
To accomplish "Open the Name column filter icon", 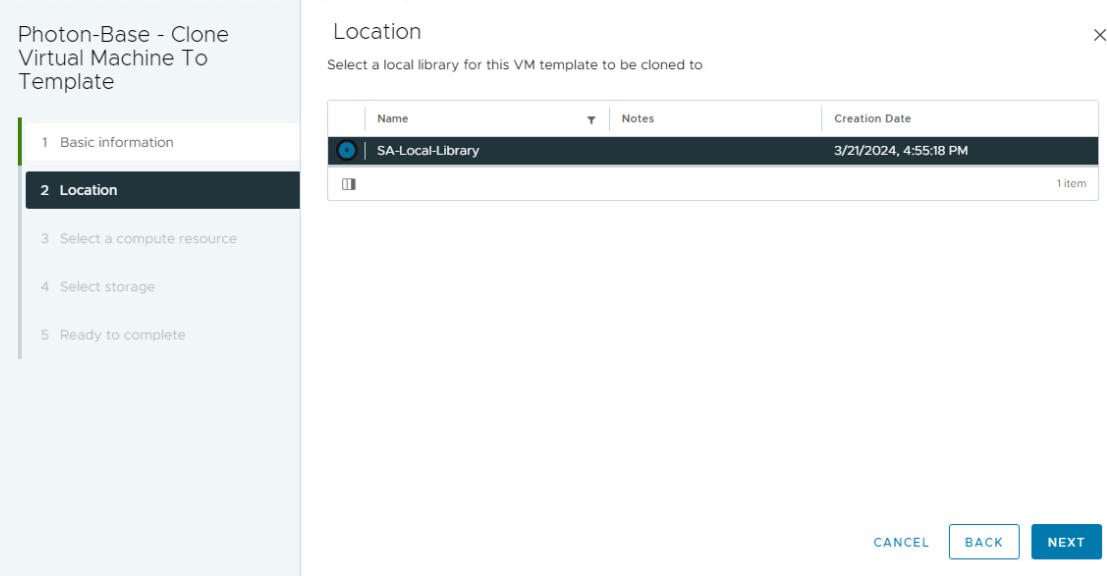I will point(591,119).
